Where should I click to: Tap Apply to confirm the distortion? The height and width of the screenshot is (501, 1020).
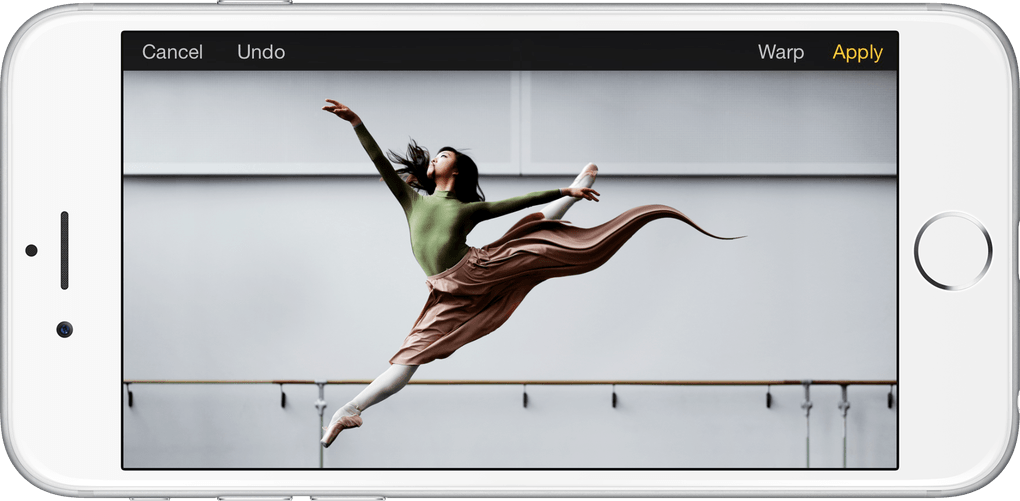[857, 53]
